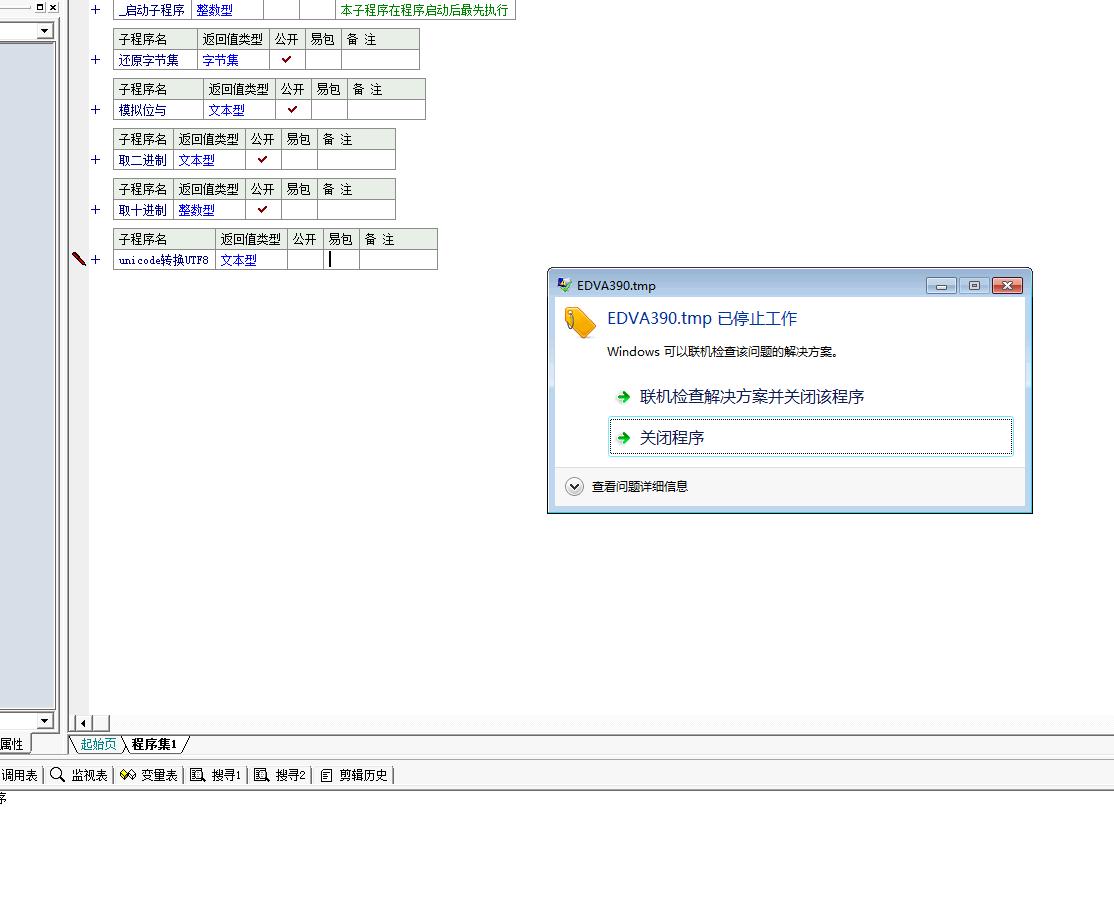Click the 文本型 return type of 模拟位与
Screen dimensions: 1114x915
(239, 109)
